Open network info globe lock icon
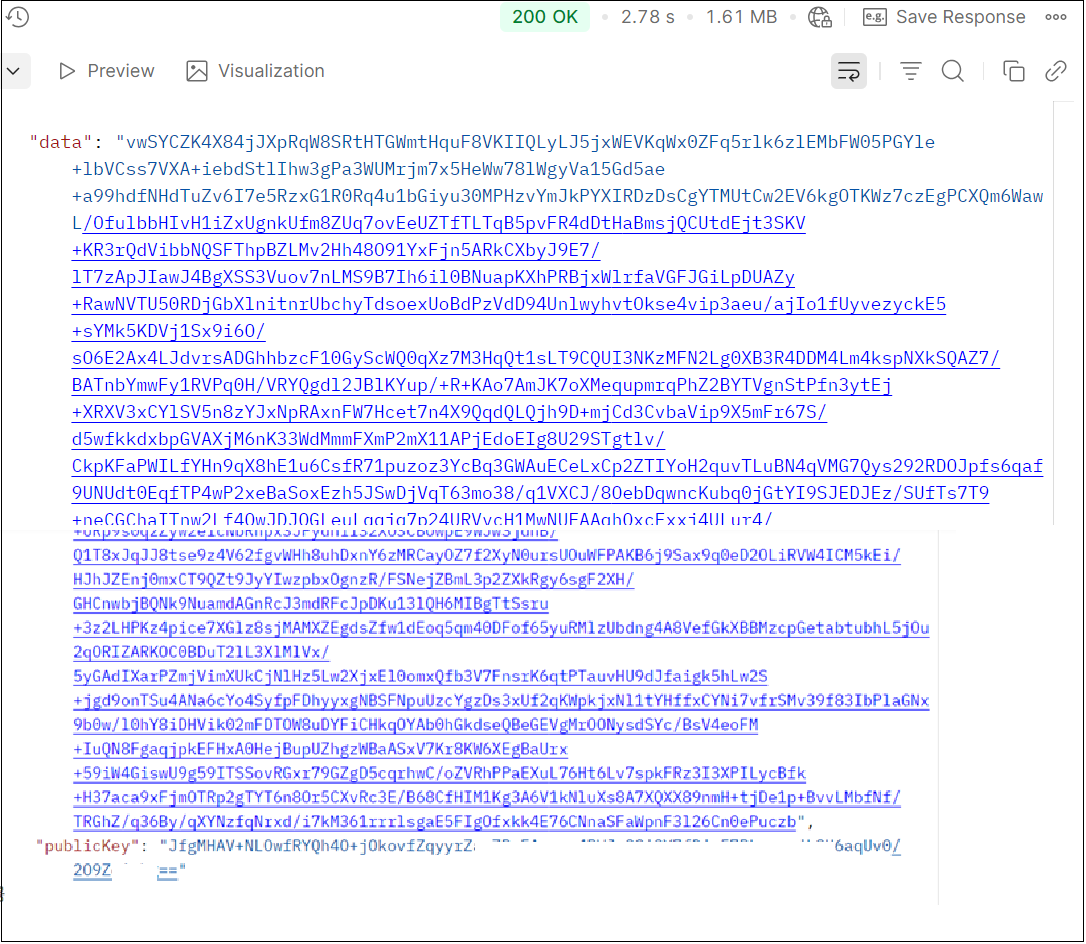1086x944 pixels. pyautogui.click(x=820, y=17)
